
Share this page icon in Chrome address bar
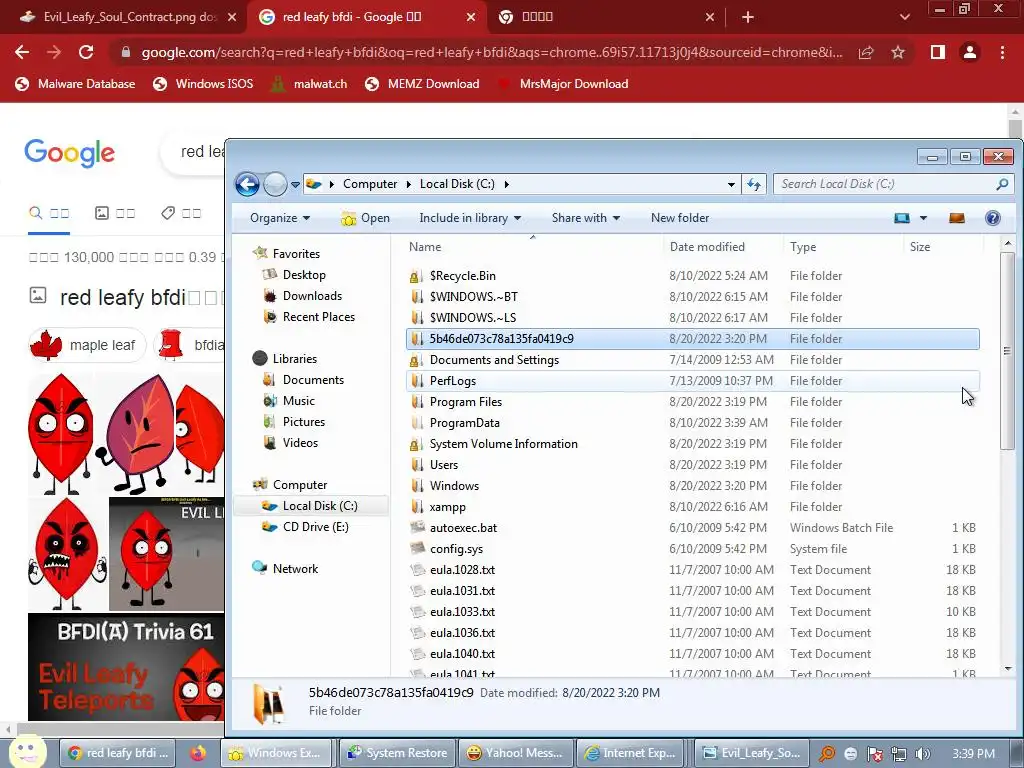pos(866,52)
